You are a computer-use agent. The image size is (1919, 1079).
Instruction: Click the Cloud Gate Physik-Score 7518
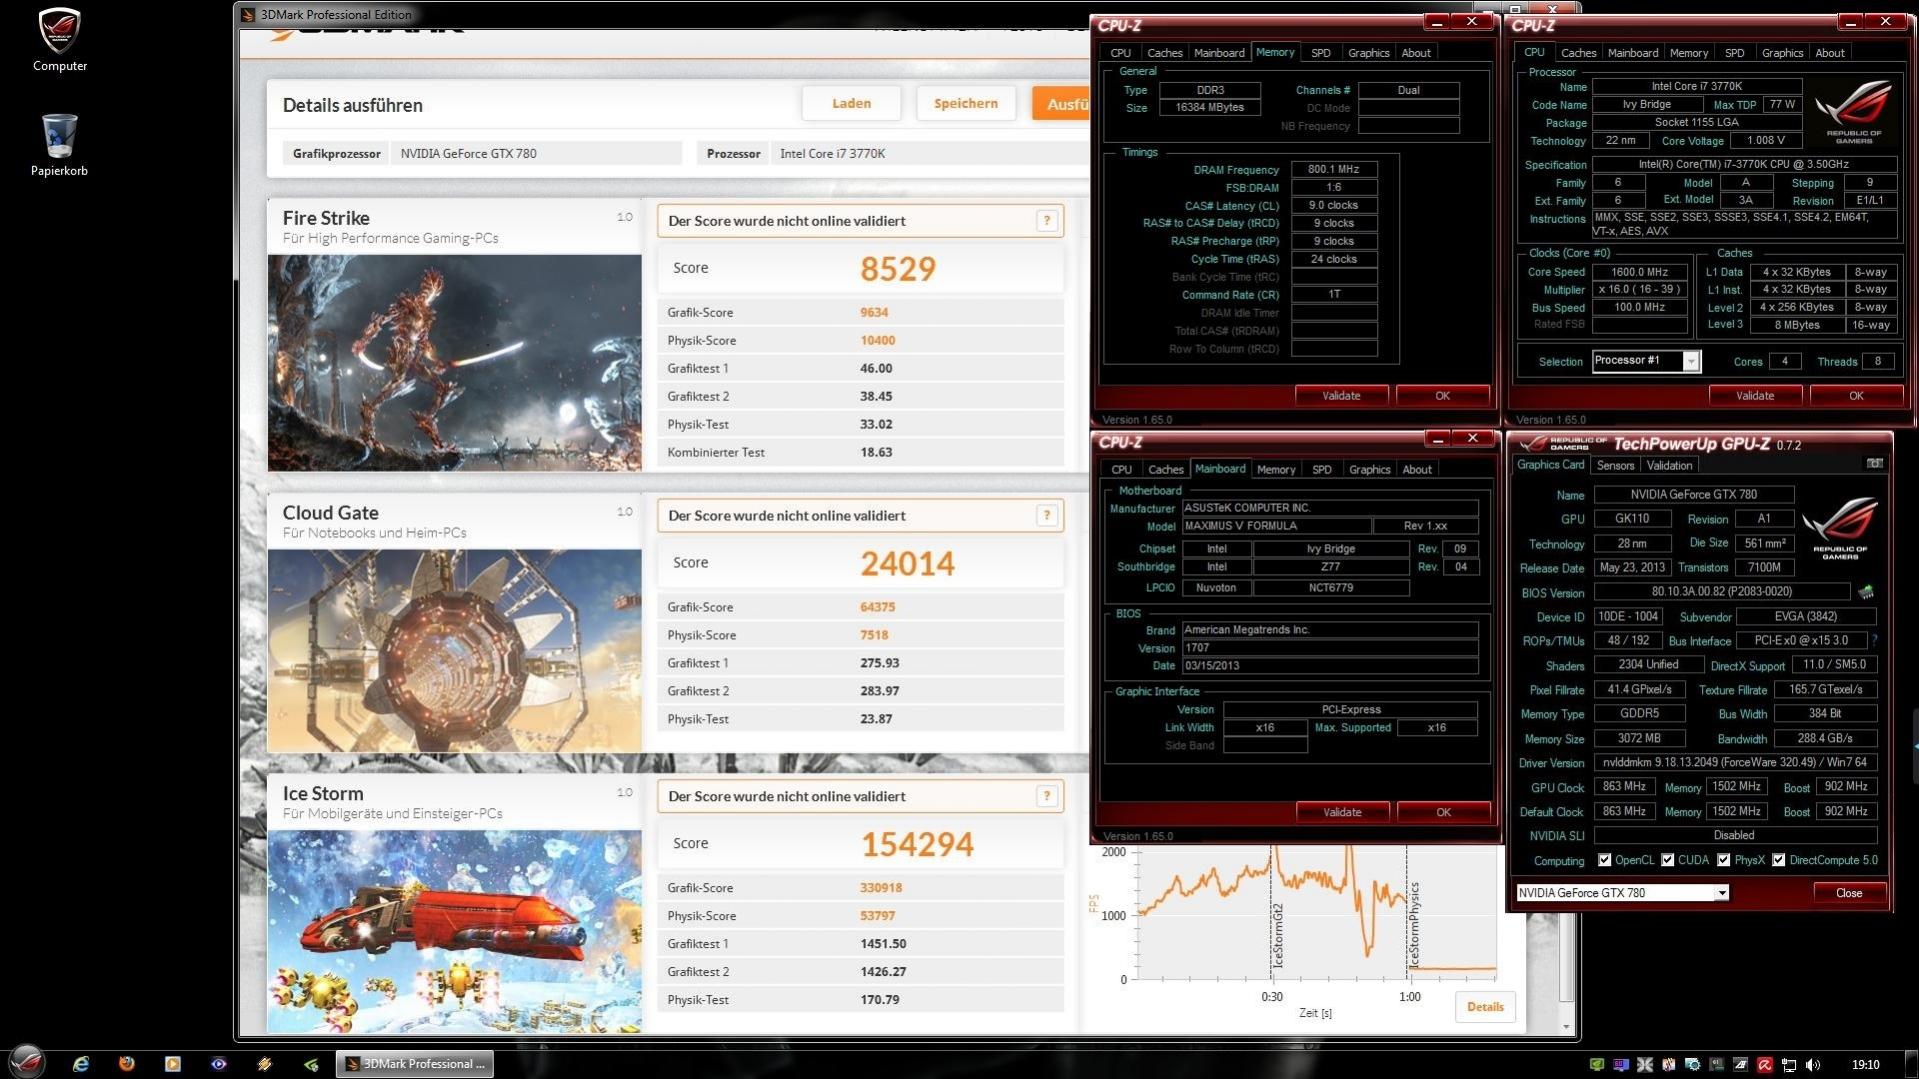874,635
